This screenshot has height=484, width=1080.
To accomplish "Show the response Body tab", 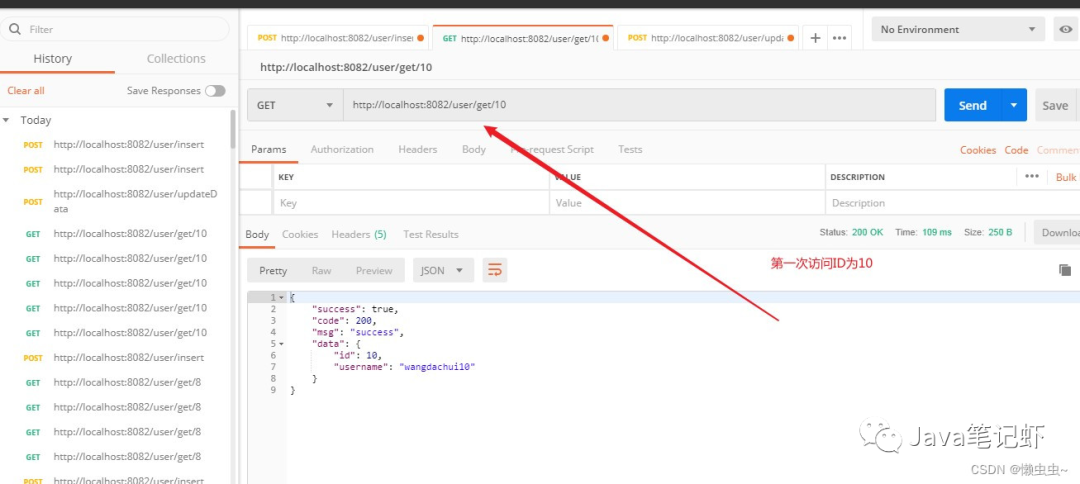I will click(257, 234).
